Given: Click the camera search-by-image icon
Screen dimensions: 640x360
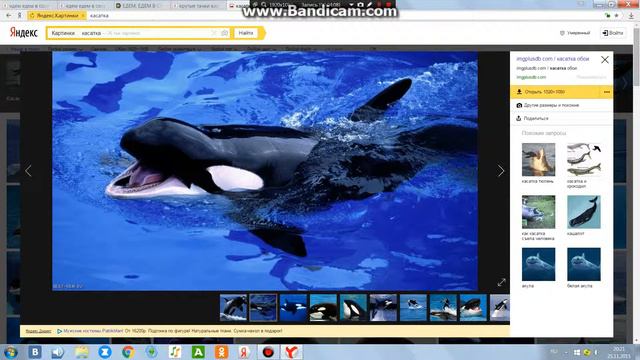Looking at the screenshot, I should pyautogui.click(x=224, y=33).
